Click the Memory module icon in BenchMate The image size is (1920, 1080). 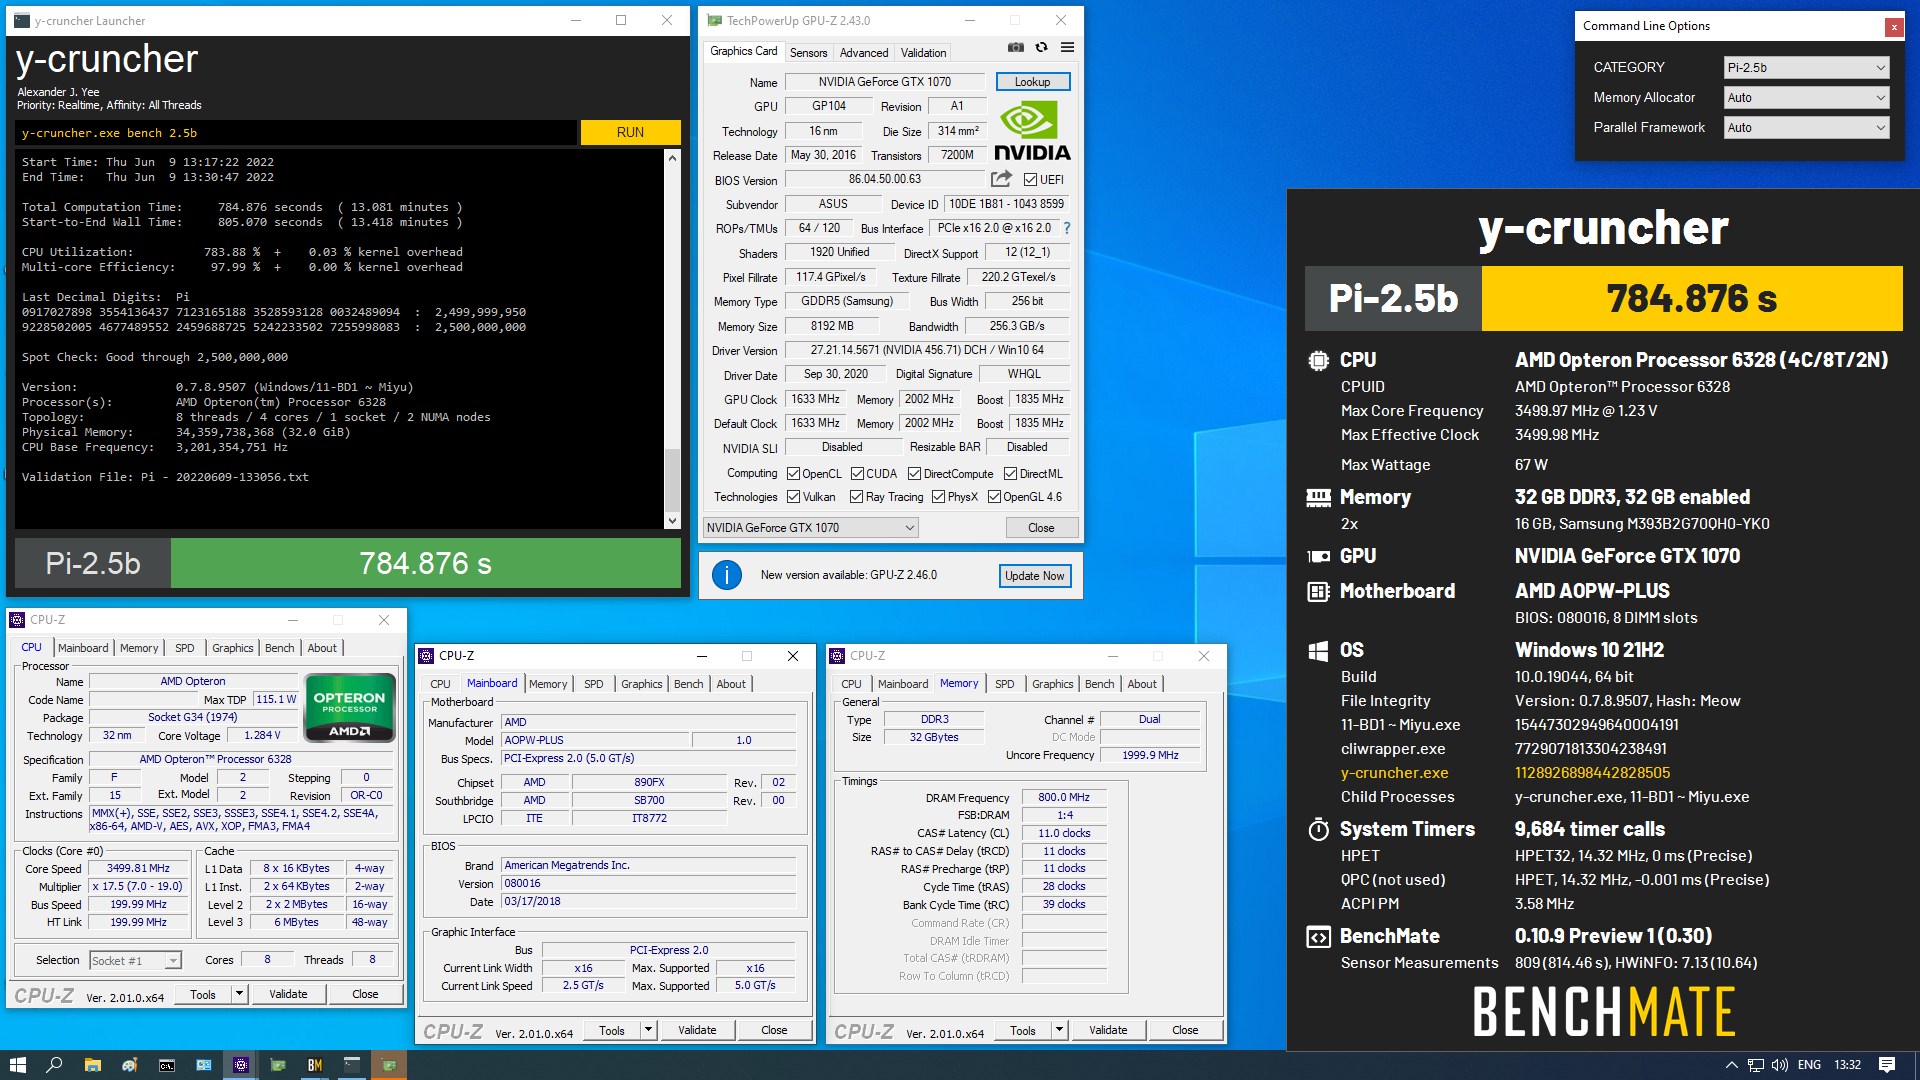1319,497
